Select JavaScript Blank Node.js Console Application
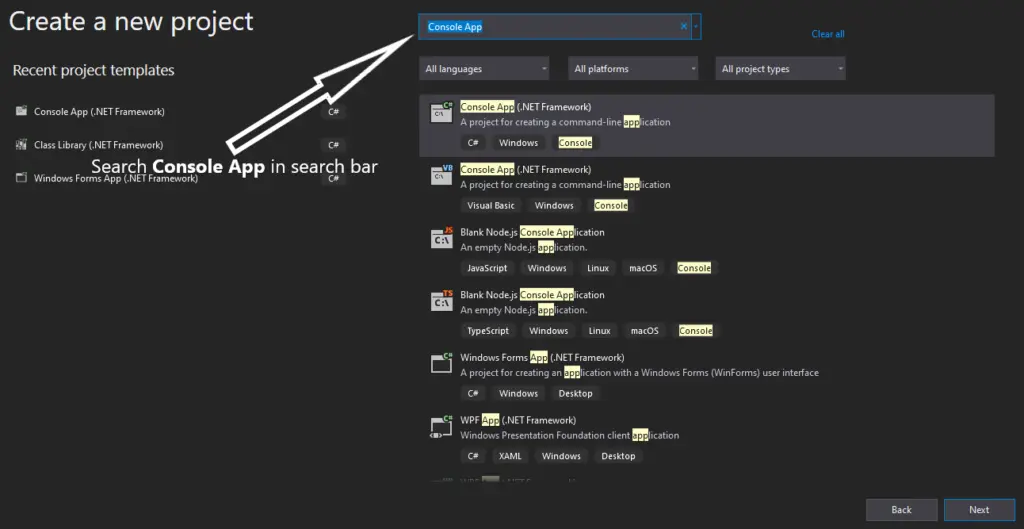The width and height of the screenshot is (1024, 529). (x=707, y=251)
